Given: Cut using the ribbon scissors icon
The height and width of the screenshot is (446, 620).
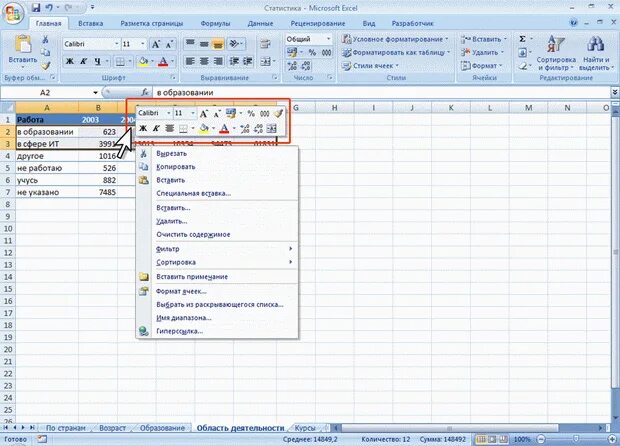Looking at the screenshot, I should coord(45,40).
